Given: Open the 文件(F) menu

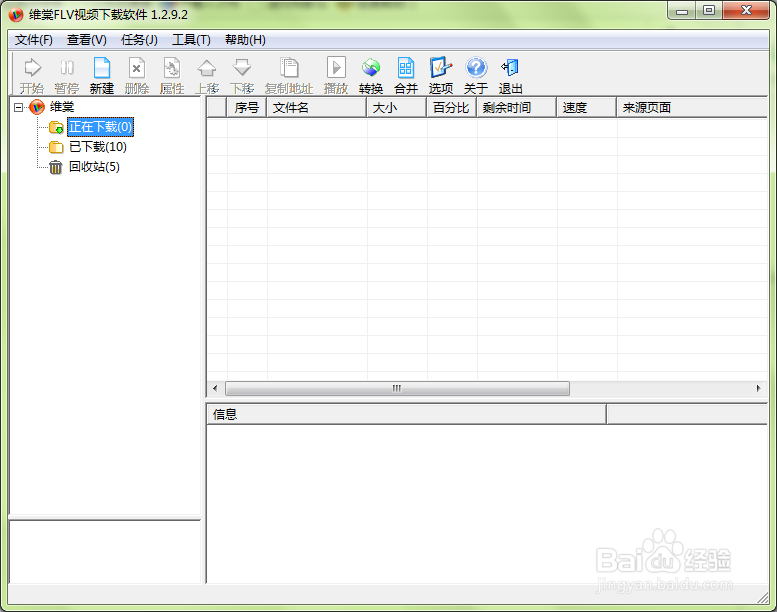Looking at the screenshot, I should pos(34,40).
